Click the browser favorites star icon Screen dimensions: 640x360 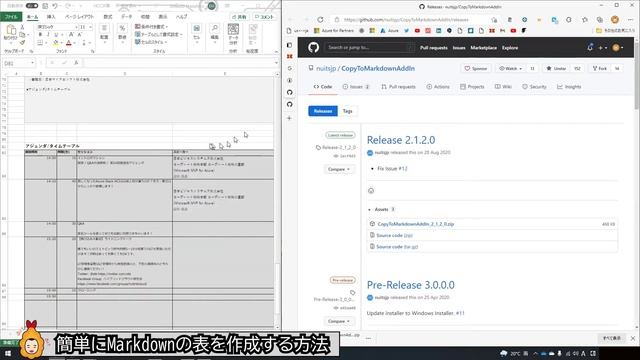click(585, 20)
